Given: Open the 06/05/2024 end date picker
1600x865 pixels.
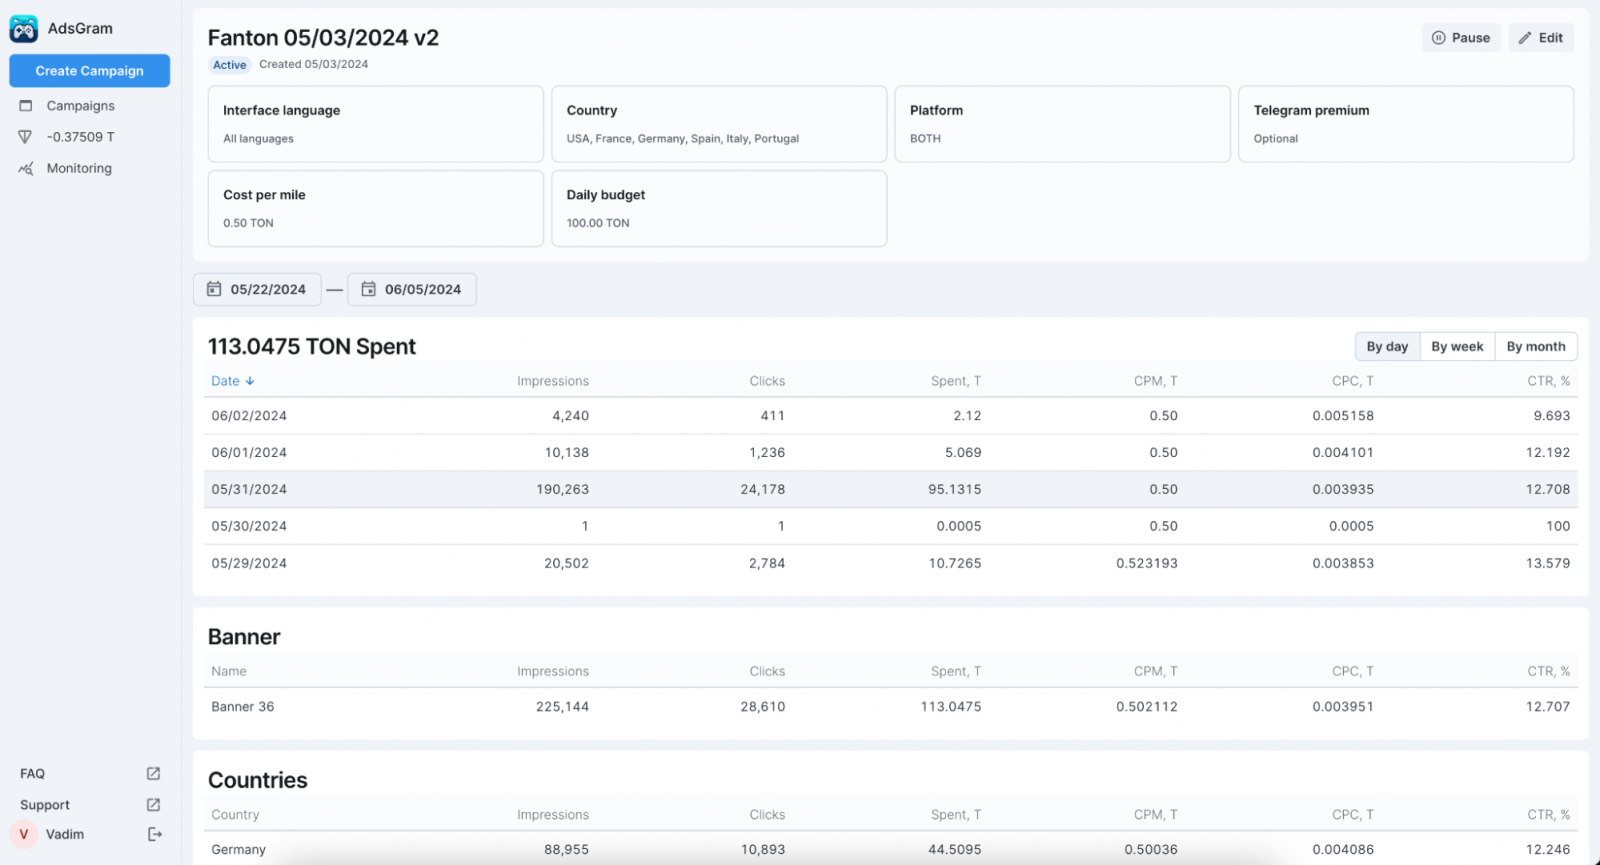Looking at the screenshot, I should coord(422,289).
